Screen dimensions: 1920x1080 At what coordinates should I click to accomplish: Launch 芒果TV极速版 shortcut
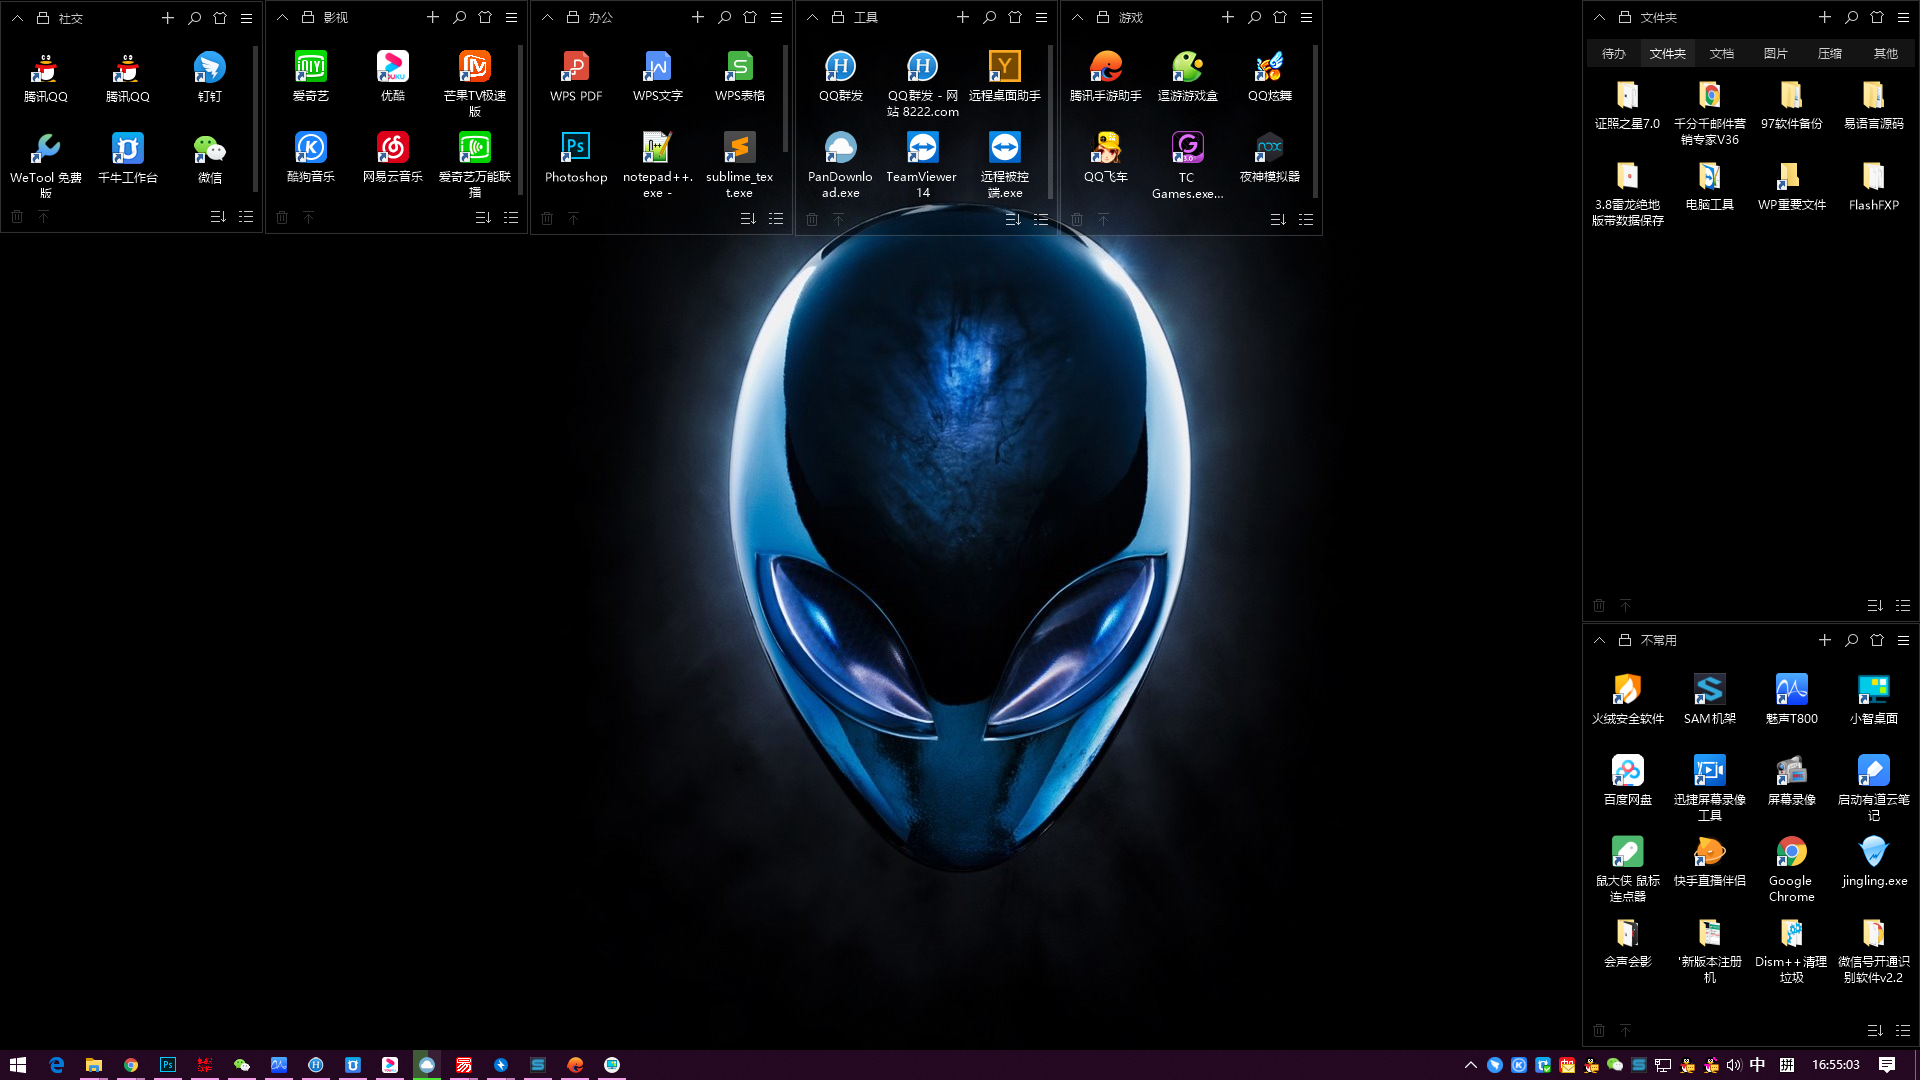(474, 83)
